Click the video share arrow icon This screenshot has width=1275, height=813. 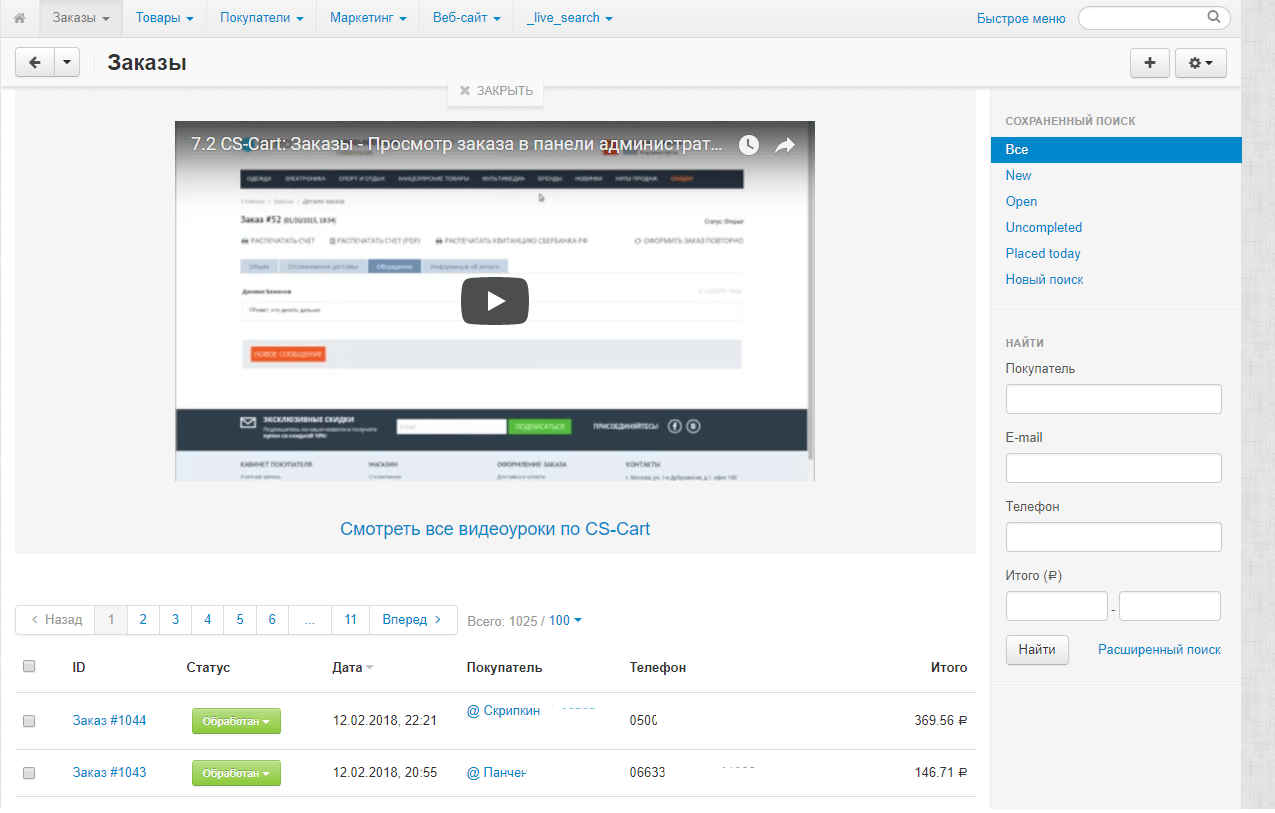pos(785,145)
